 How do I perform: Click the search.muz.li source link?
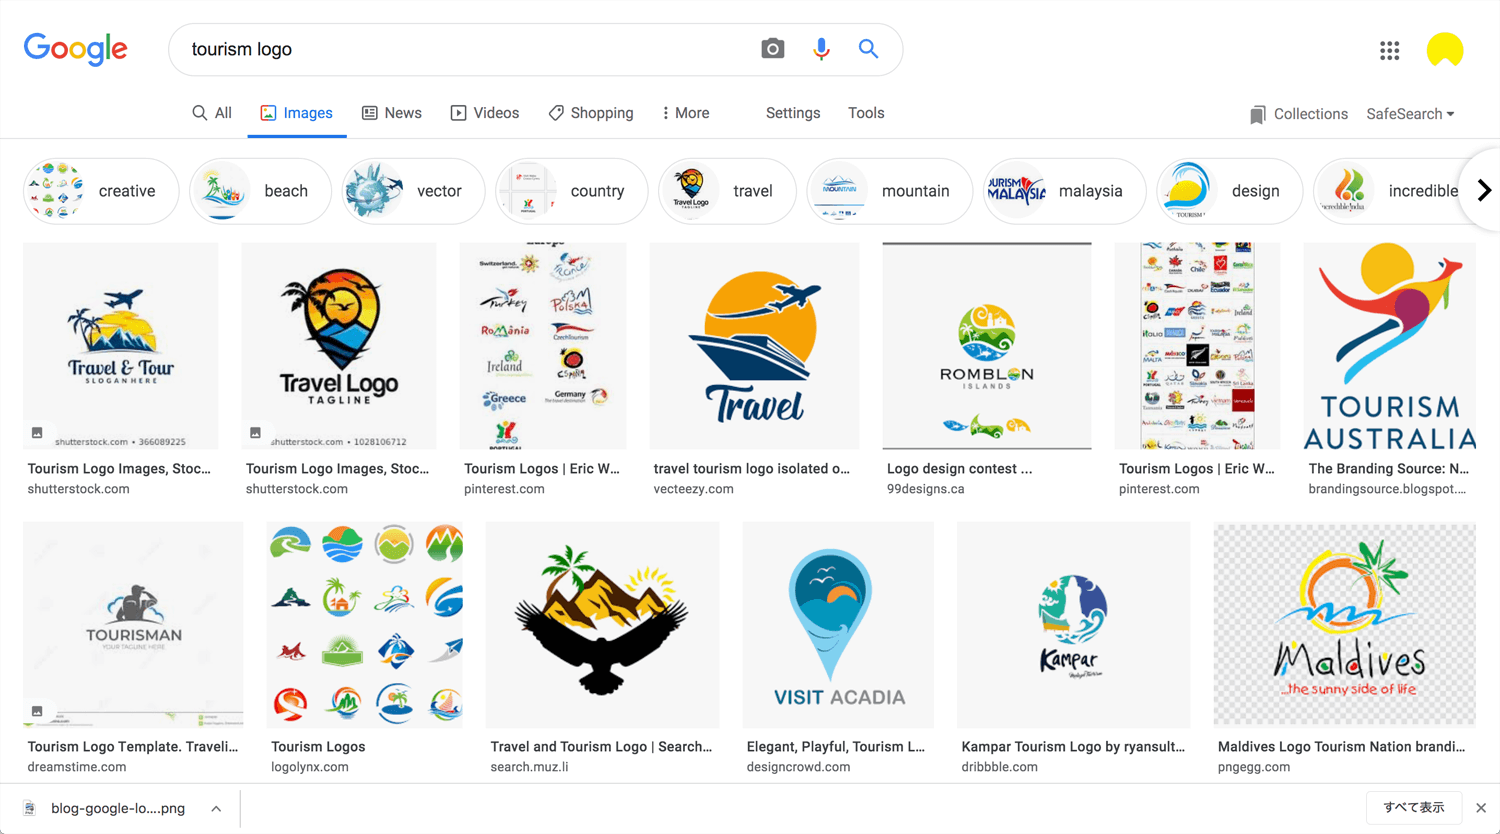pyautogui.click(x=529, y=767)
